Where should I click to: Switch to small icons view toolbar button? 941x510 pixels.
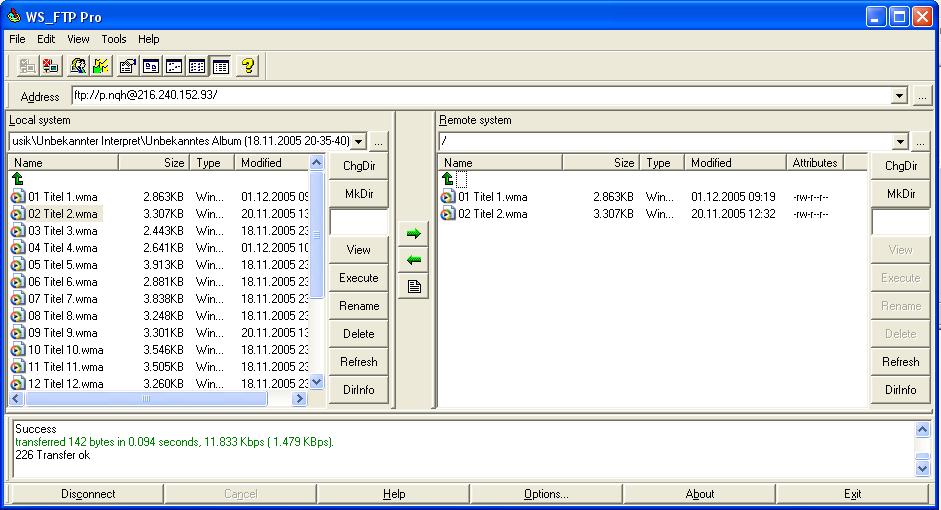174,66
